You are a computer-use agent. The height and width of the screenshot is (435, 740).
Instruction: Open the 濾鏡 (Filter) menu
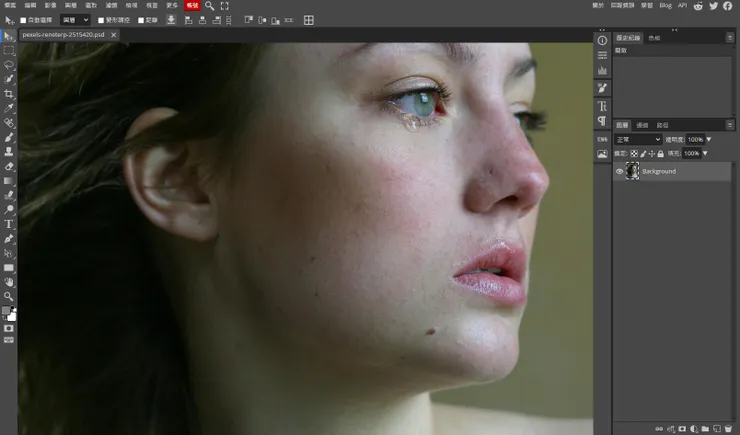(111, 6)
